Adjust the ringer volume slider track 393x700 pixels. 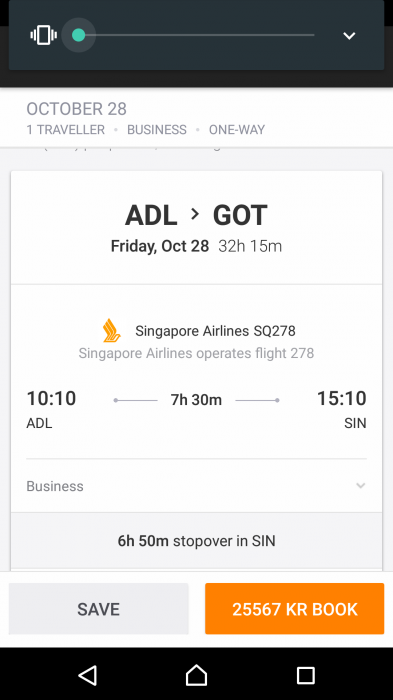196,35
